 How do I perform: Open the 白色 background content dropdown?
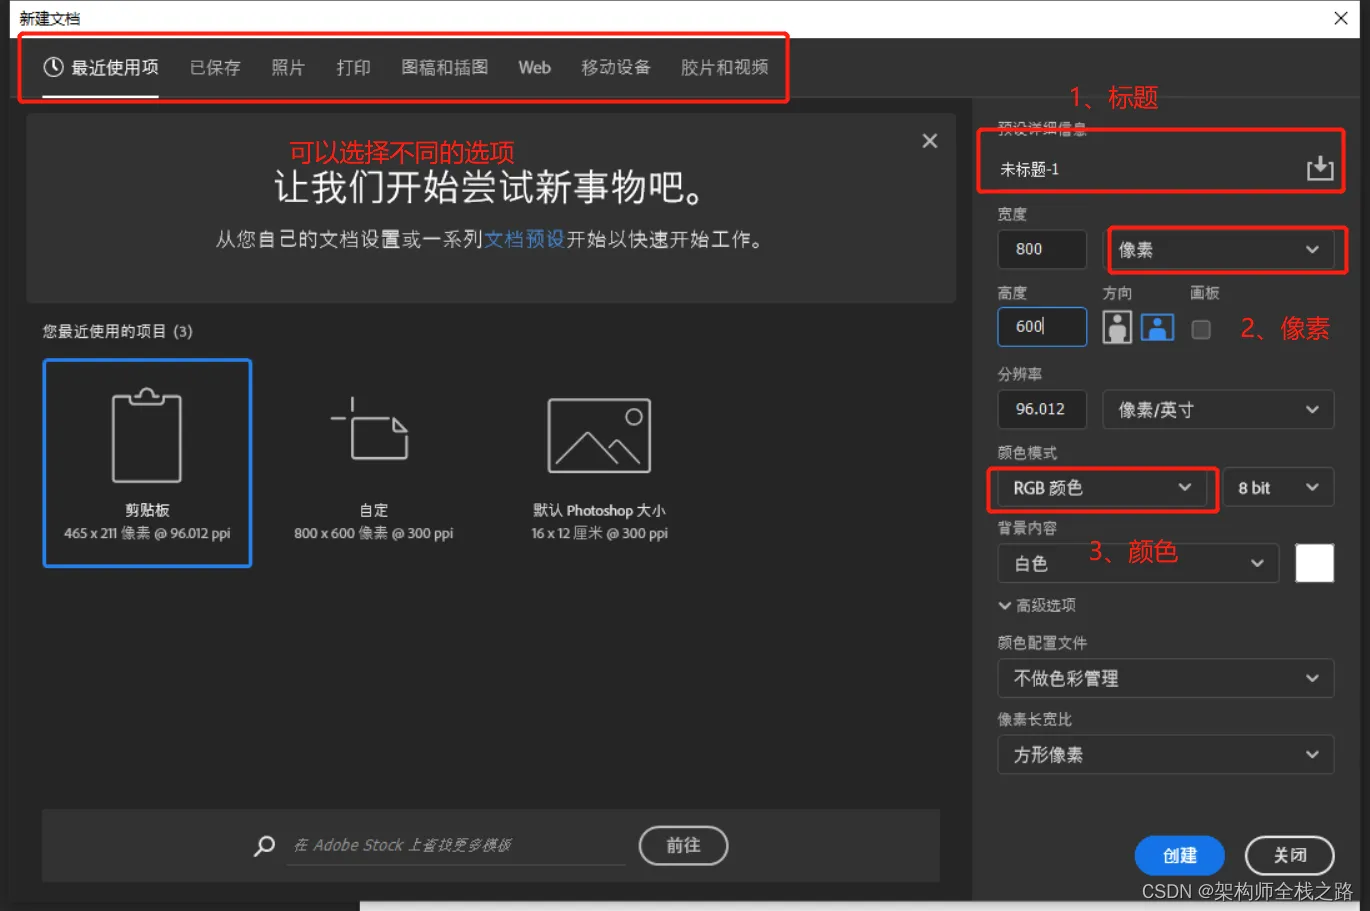point(1138,564)
